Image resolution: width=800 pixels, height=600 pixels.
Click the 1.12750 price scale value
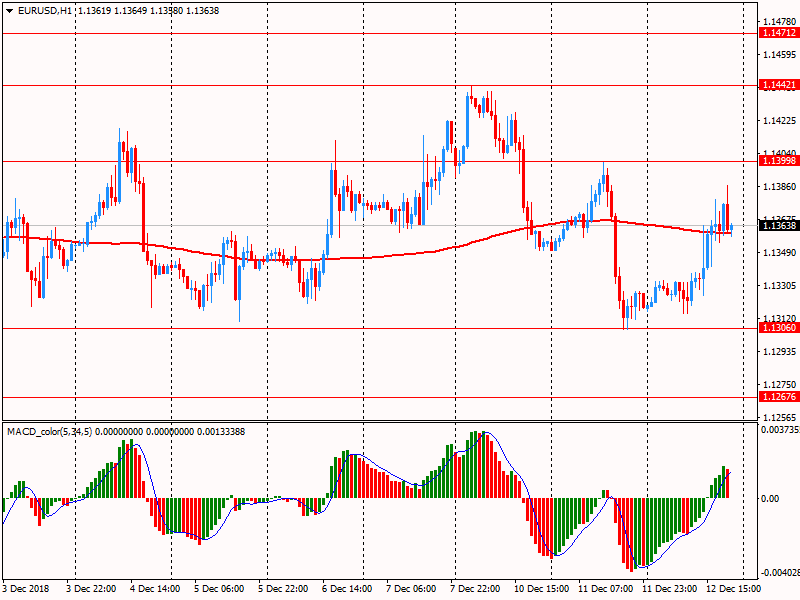coord(778,385)
